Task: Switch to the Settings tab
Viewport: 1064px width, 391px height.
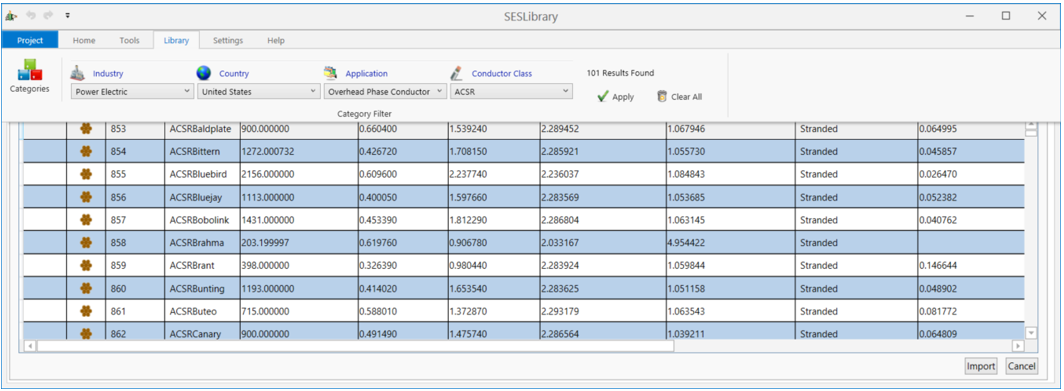Action: tap(228, 40)
